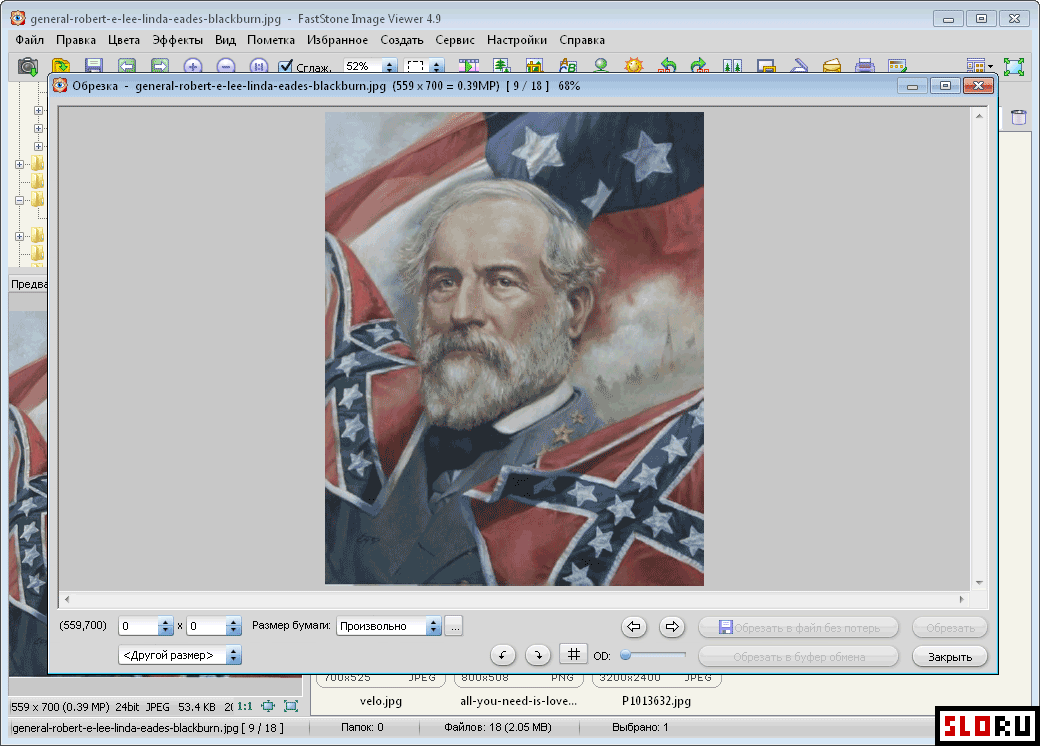The image size is (1040, 746).
Task: Click the previous image green arrow icon
Action: point(127,66)
